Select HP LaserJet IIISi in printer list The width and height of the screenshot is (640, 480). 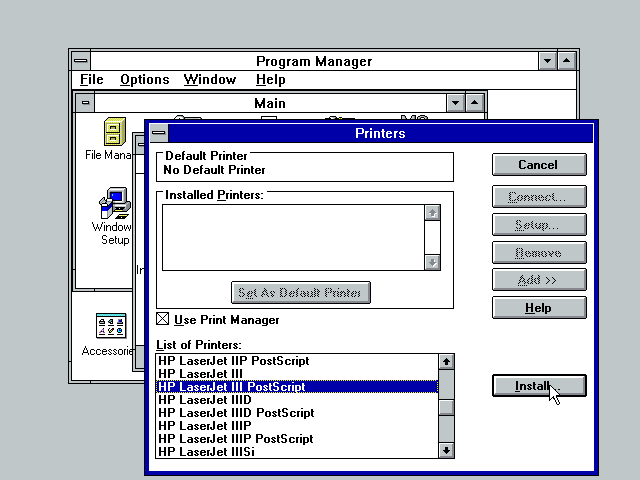coord(297,451)
